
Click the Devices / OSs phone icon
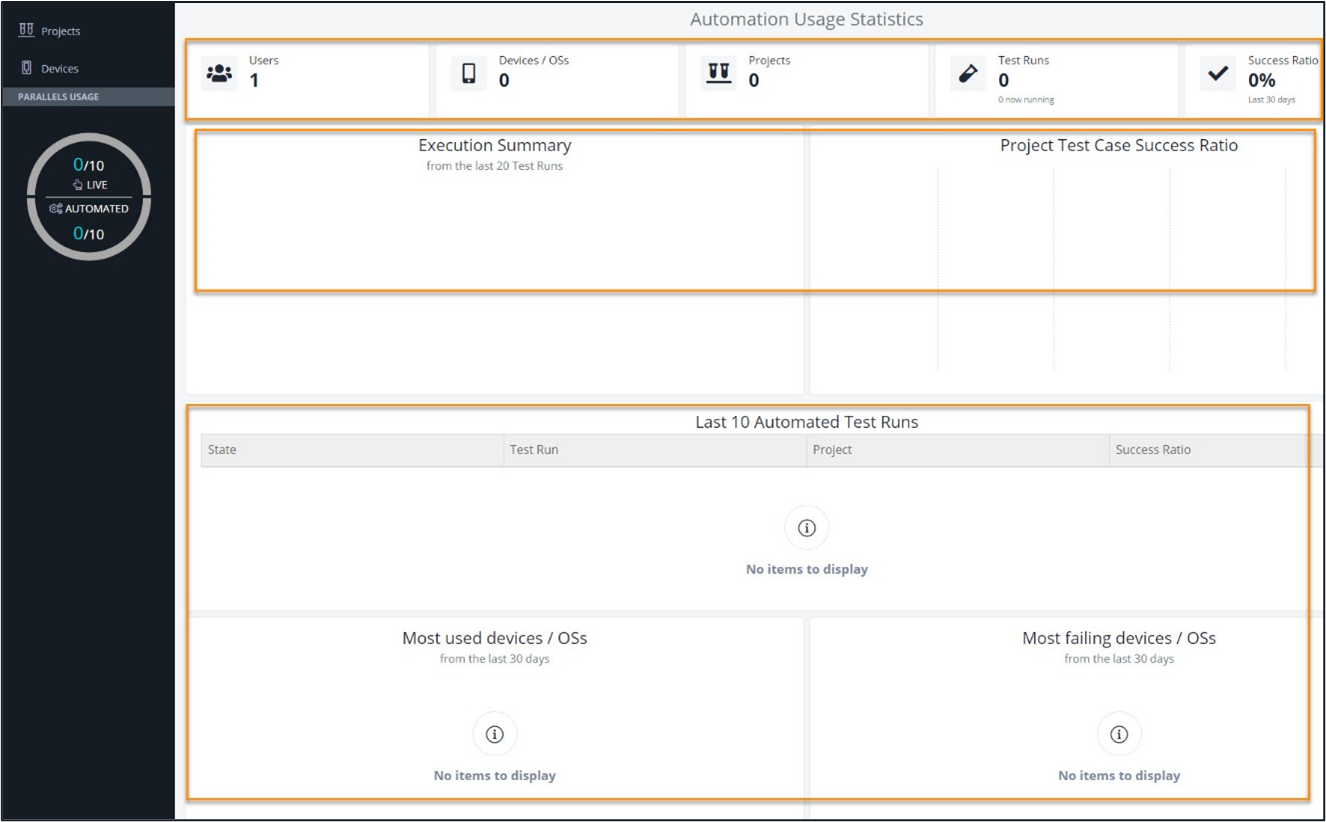point(468,74)
